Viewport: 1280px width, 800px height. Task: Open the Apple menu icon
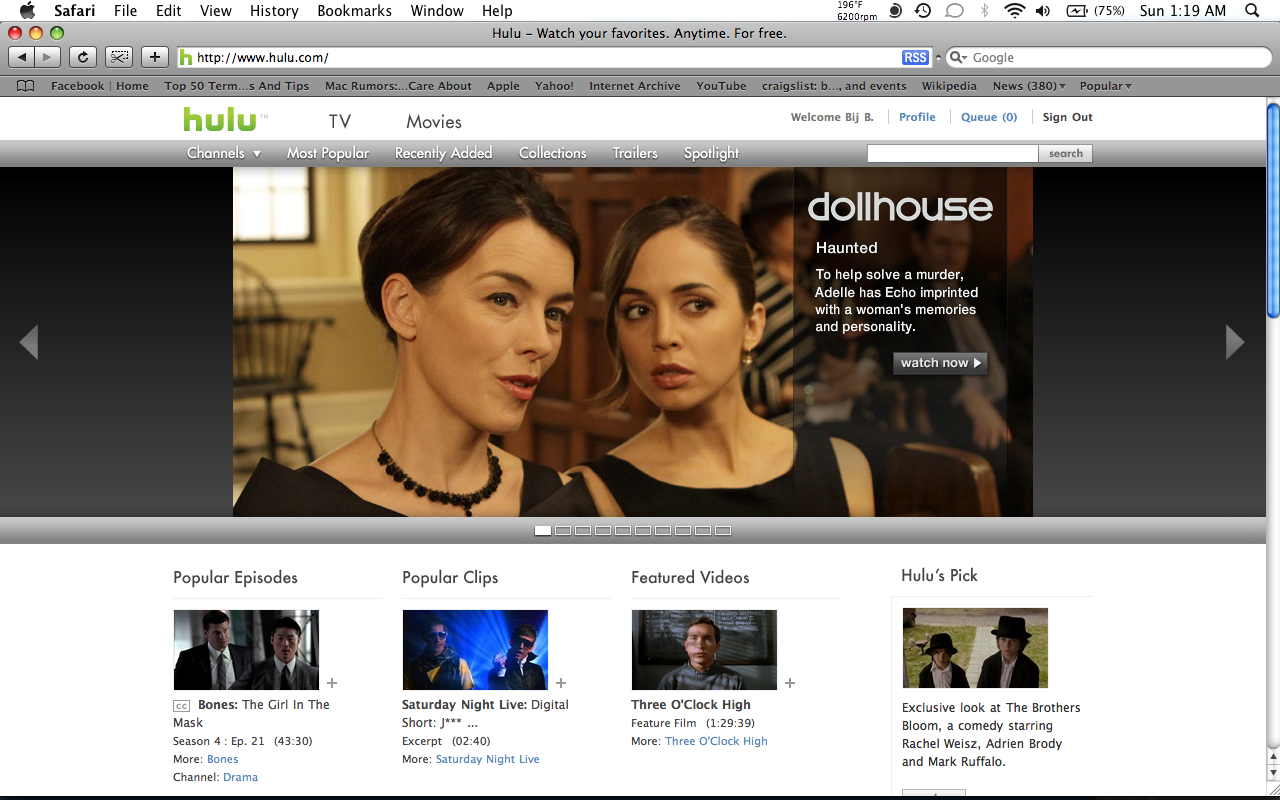27,11
